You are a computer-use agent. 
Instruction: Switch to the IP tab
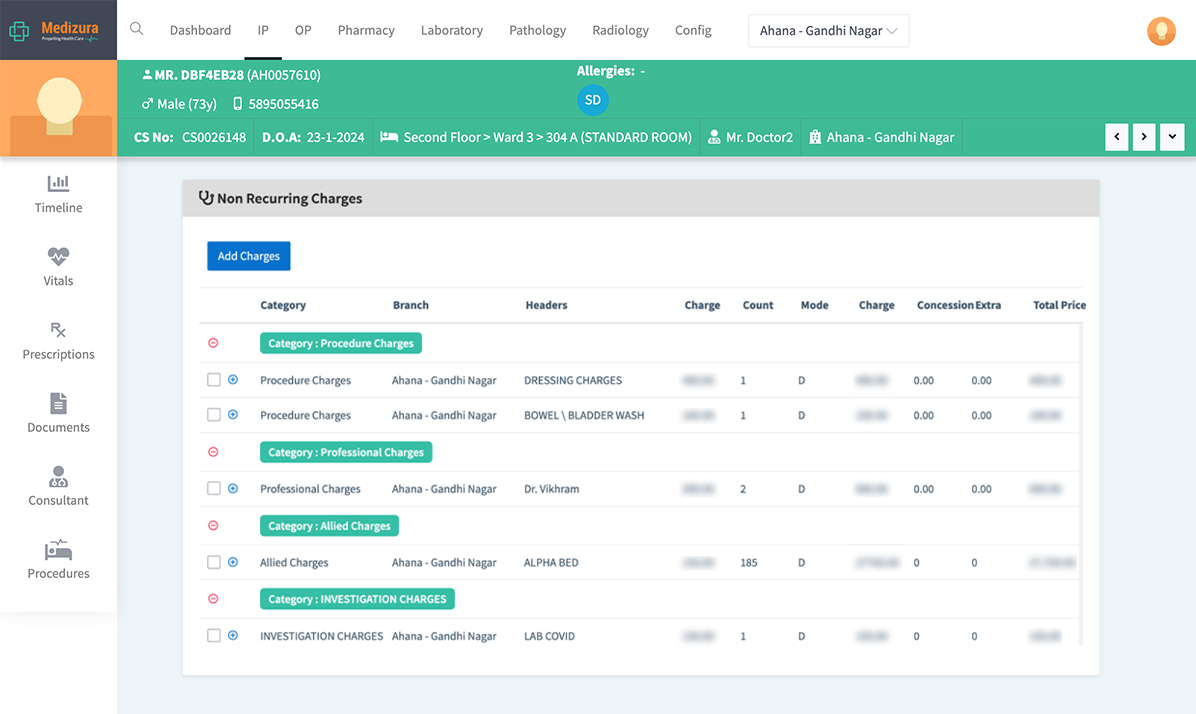(263, 31)
